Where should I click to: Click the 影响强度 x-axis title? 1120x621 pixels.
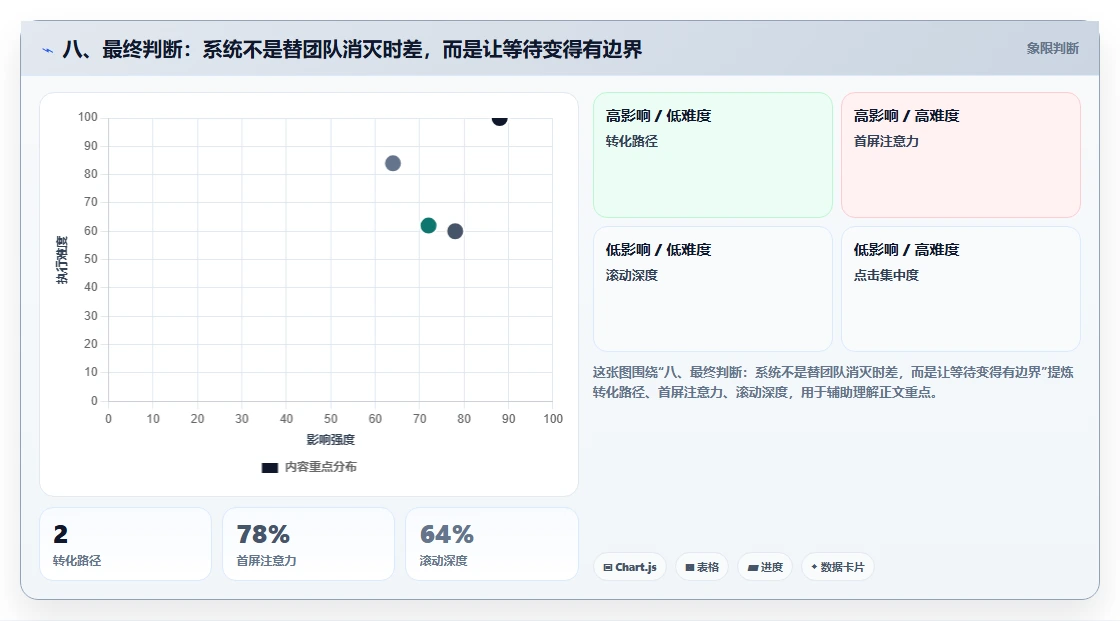331,439
